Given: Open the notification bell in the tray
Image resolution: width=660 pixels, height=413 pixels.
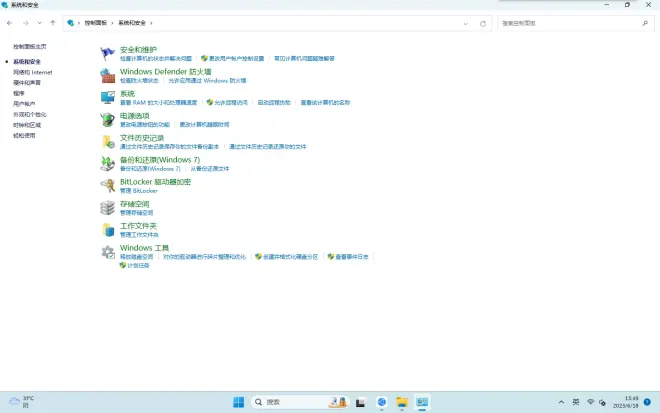Looking at the screenshot, I should [647, 402].
